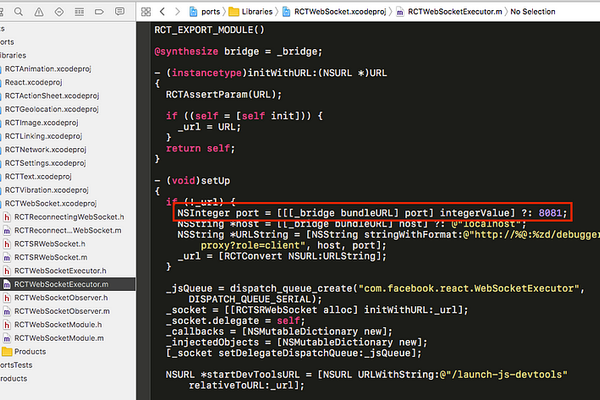Select the highlighted RCTWebSocketExecutor.m file
The image size is (600, 400).
[x=61, y=284]
